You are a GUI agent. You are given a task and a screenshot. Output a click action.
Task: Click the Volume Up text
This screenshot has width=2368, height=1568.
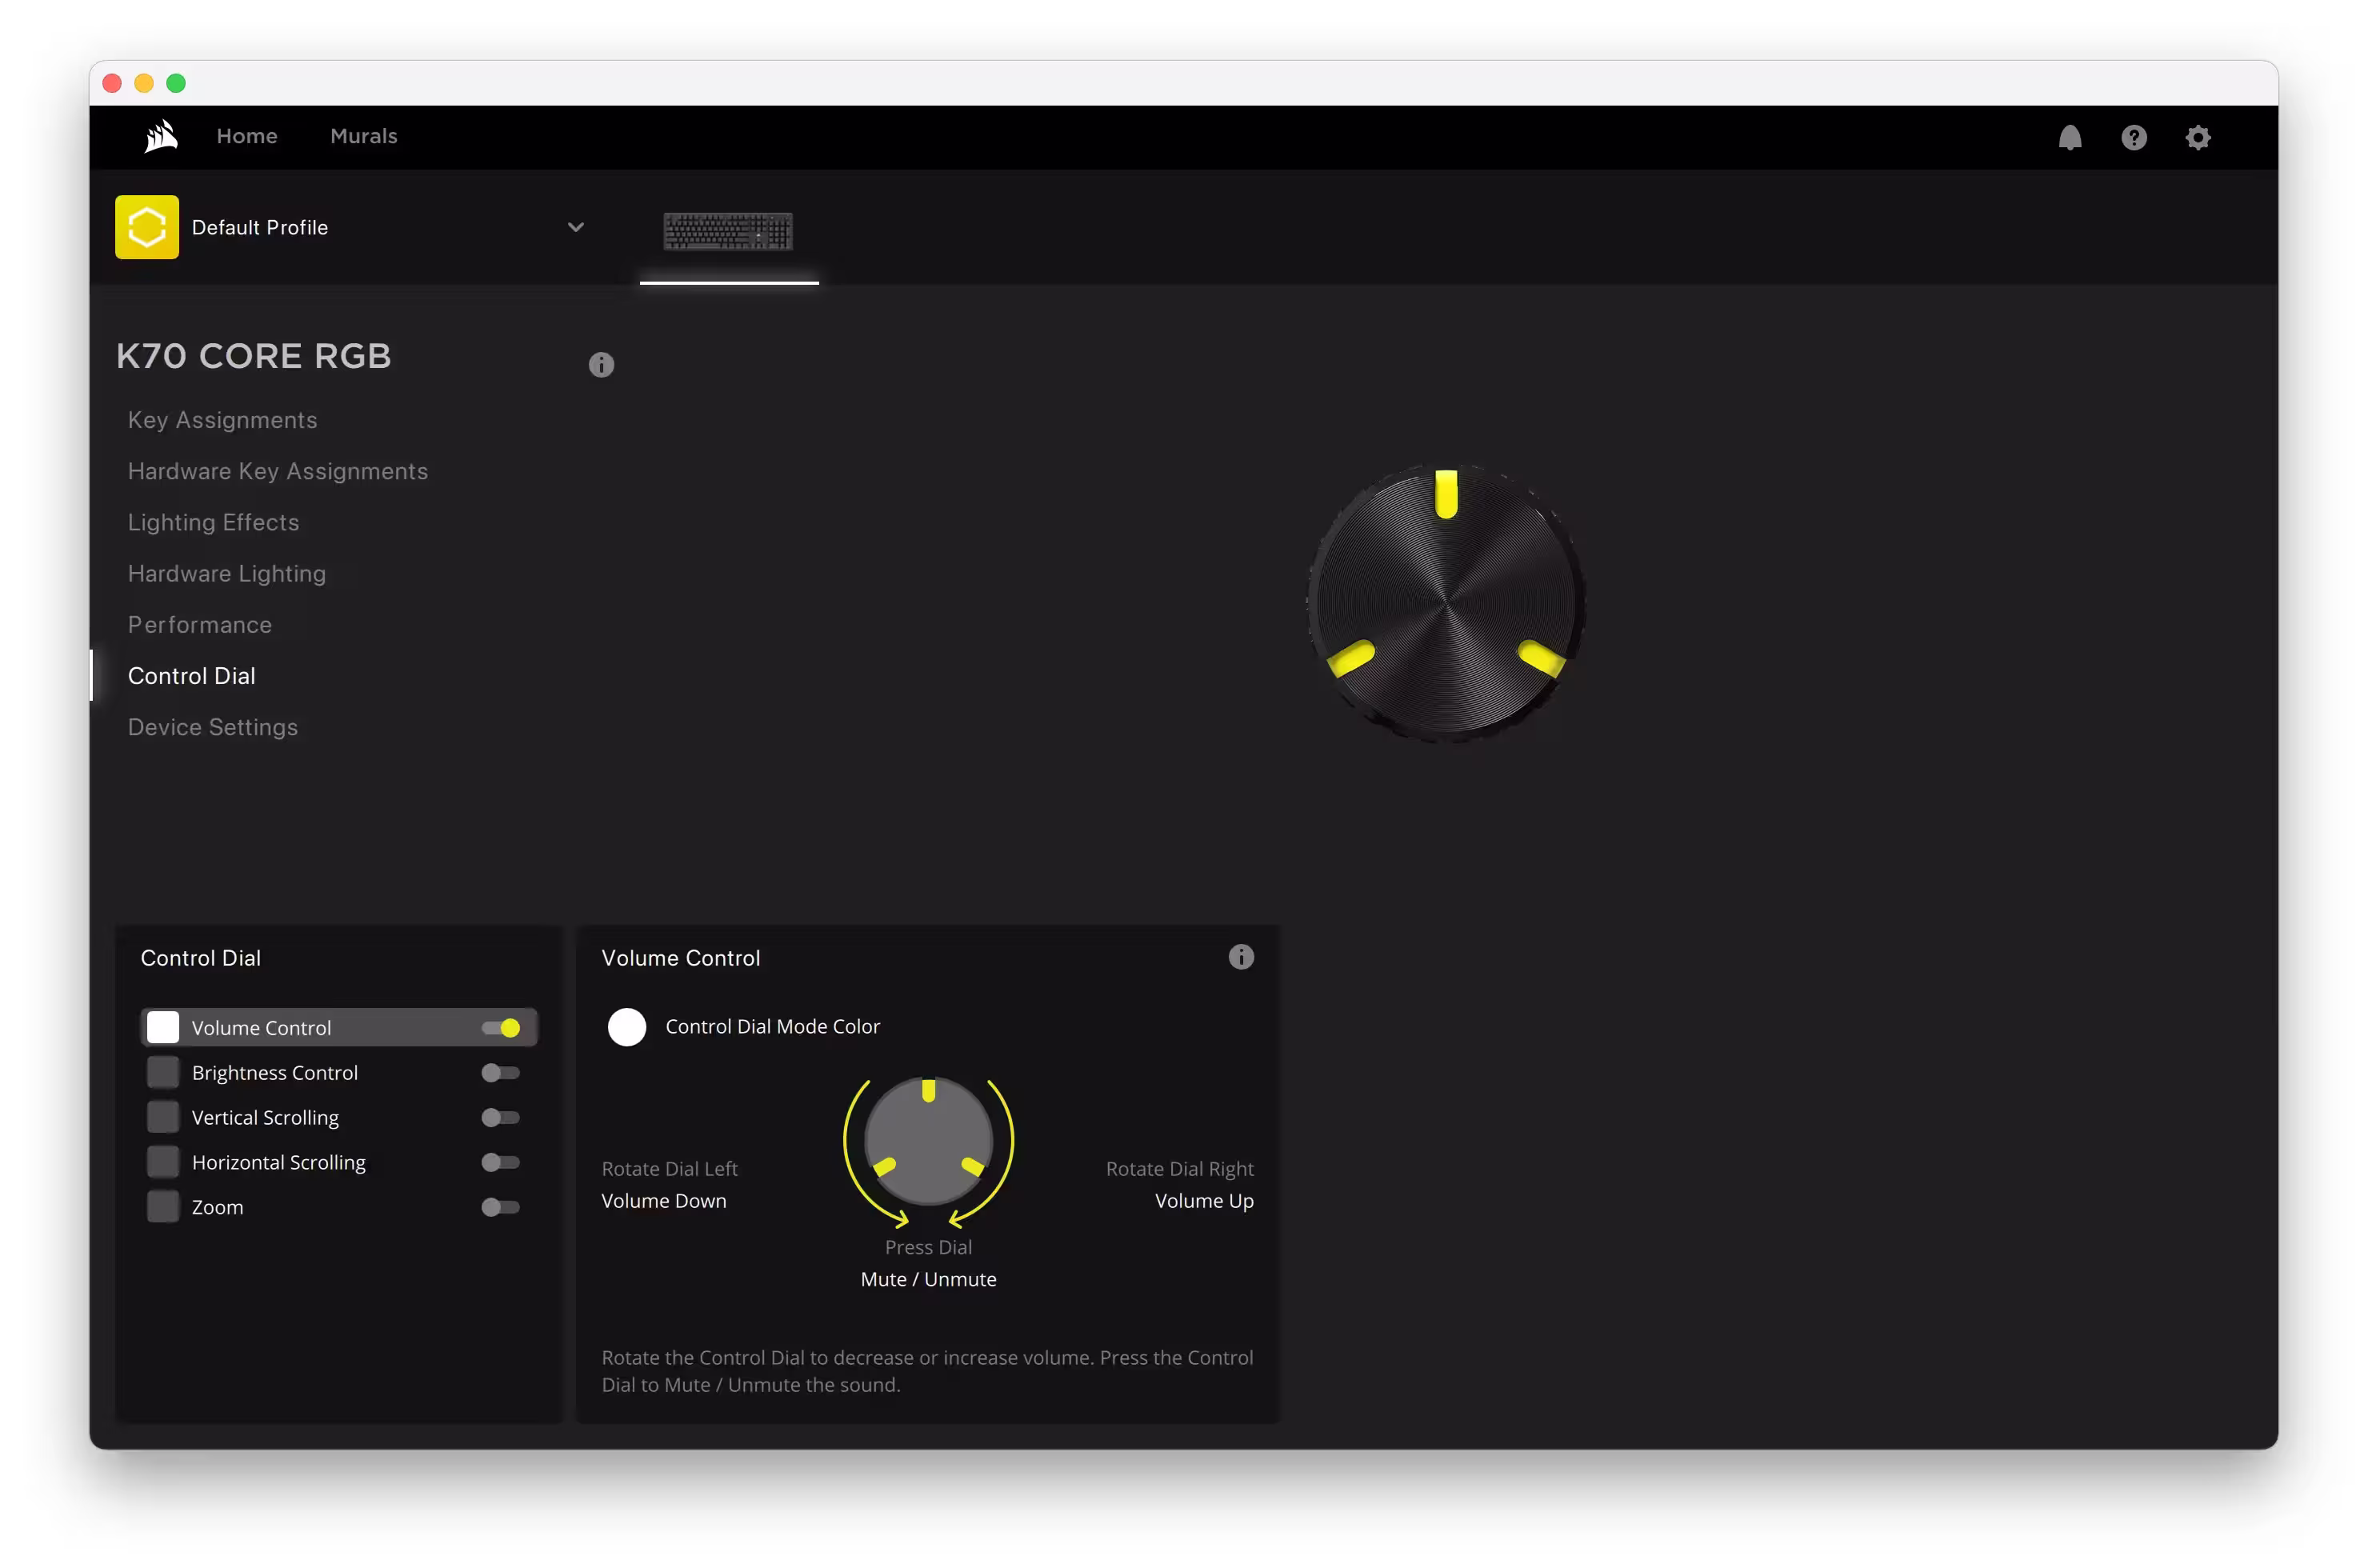point(1204,1201)
